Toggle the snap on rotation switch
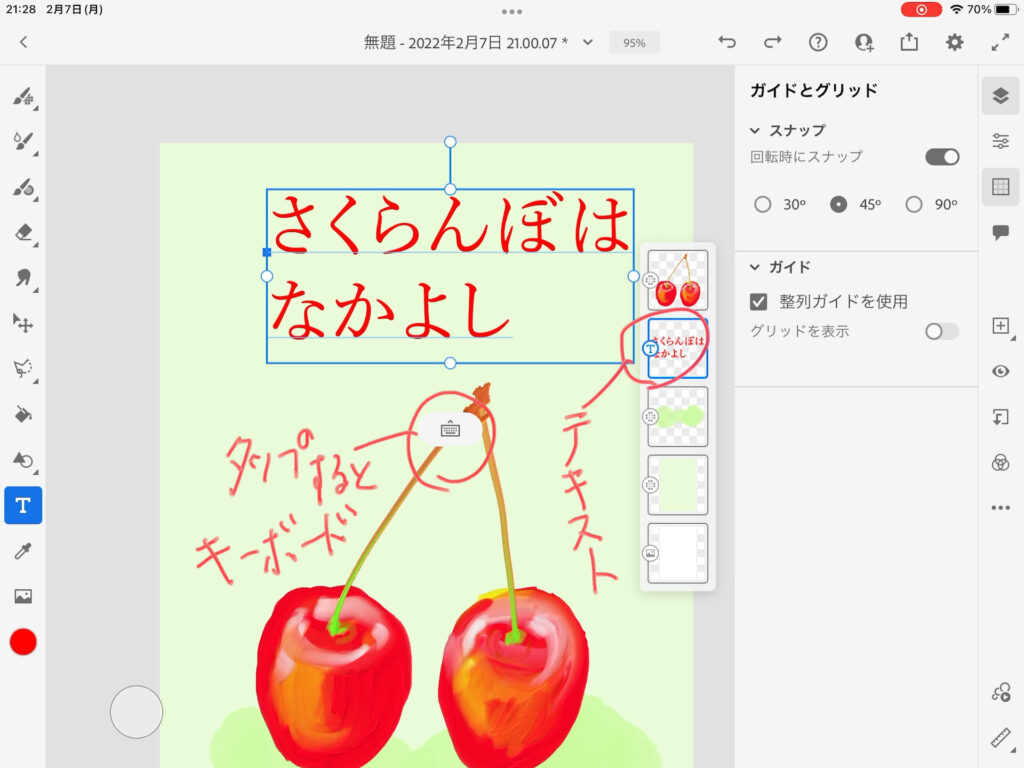 point(941,157)
